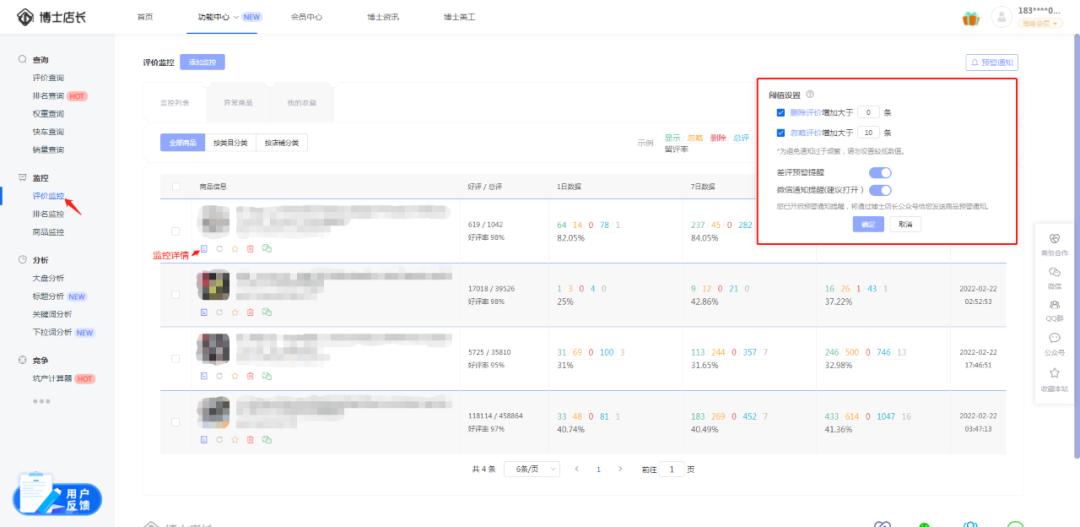Image resolution: width=1080 pixels, height=527 pixels.
Task: Star the third product row as favorite
Action: click(235, 375)
